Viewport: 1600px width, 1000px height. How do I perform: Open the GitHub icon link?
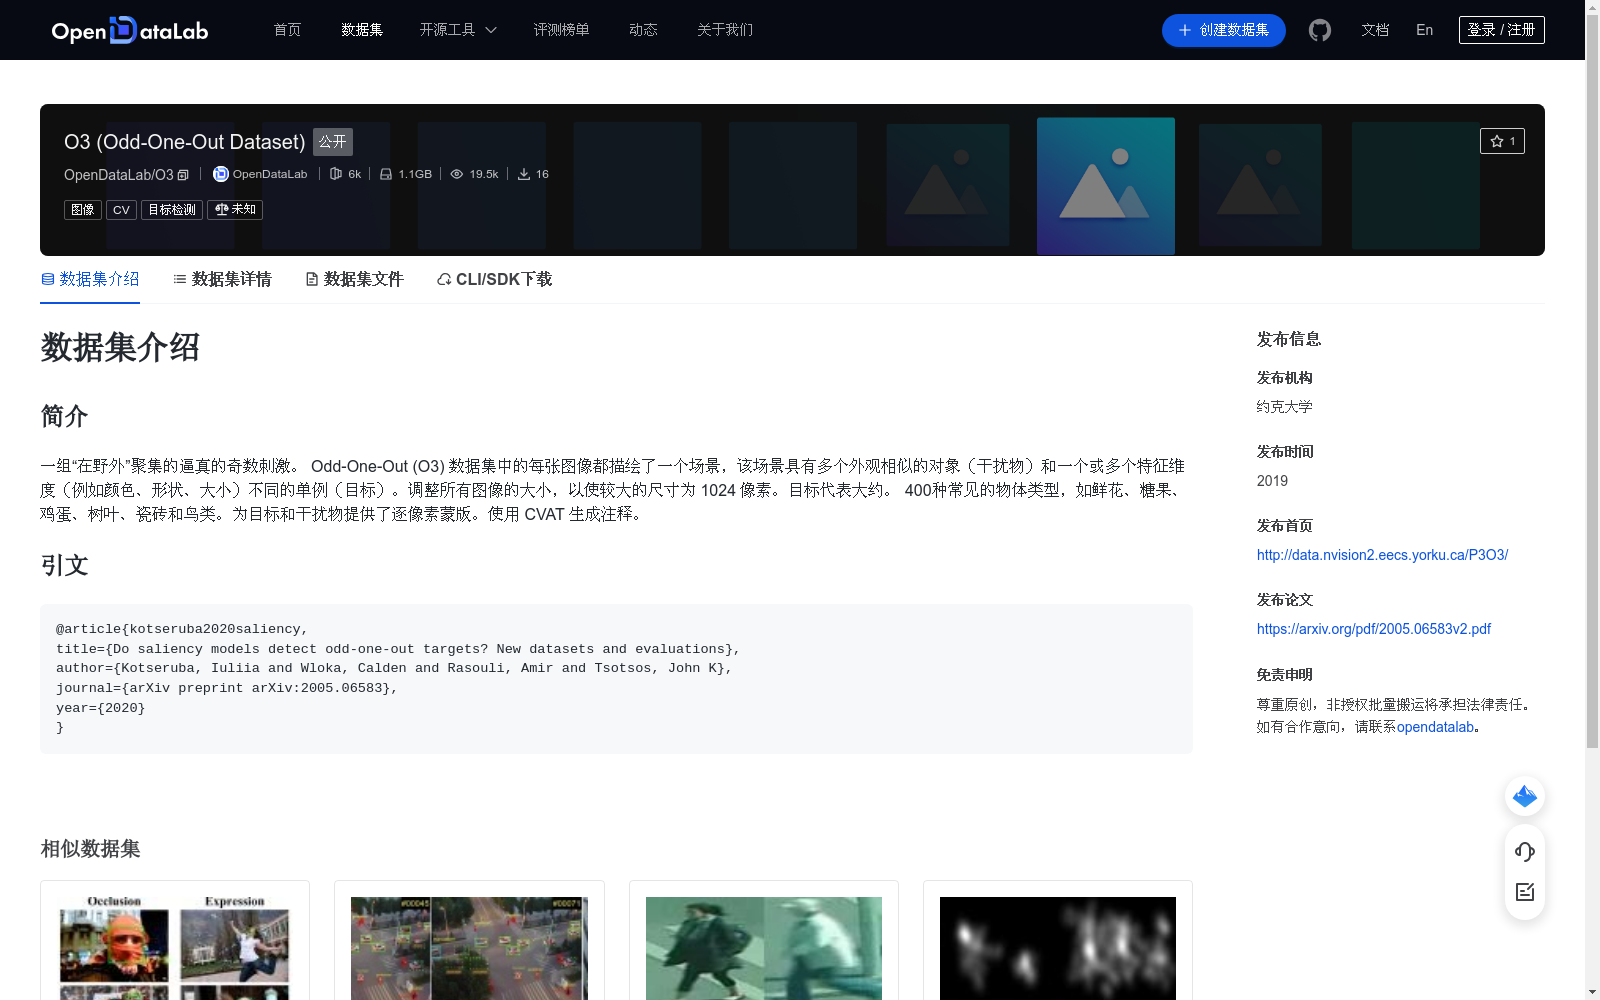pyautogui.click(x=1320, y=30)
